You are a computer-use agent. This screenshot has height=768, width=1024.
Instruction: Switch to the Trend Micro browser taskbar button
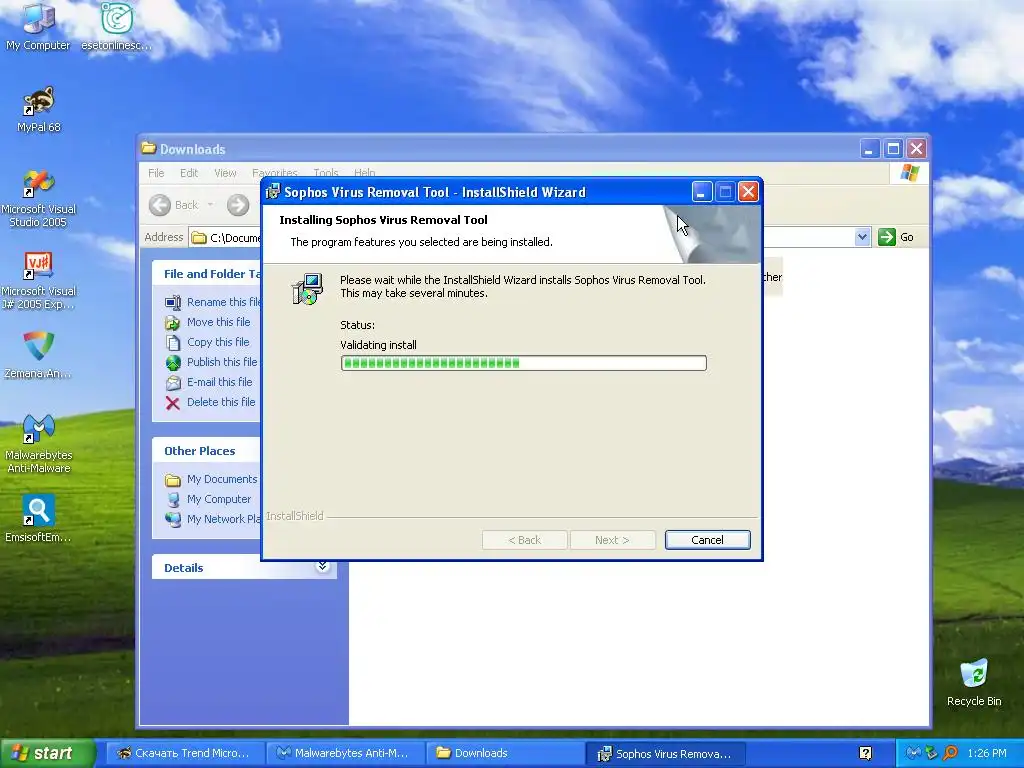[x=185, y=754]
